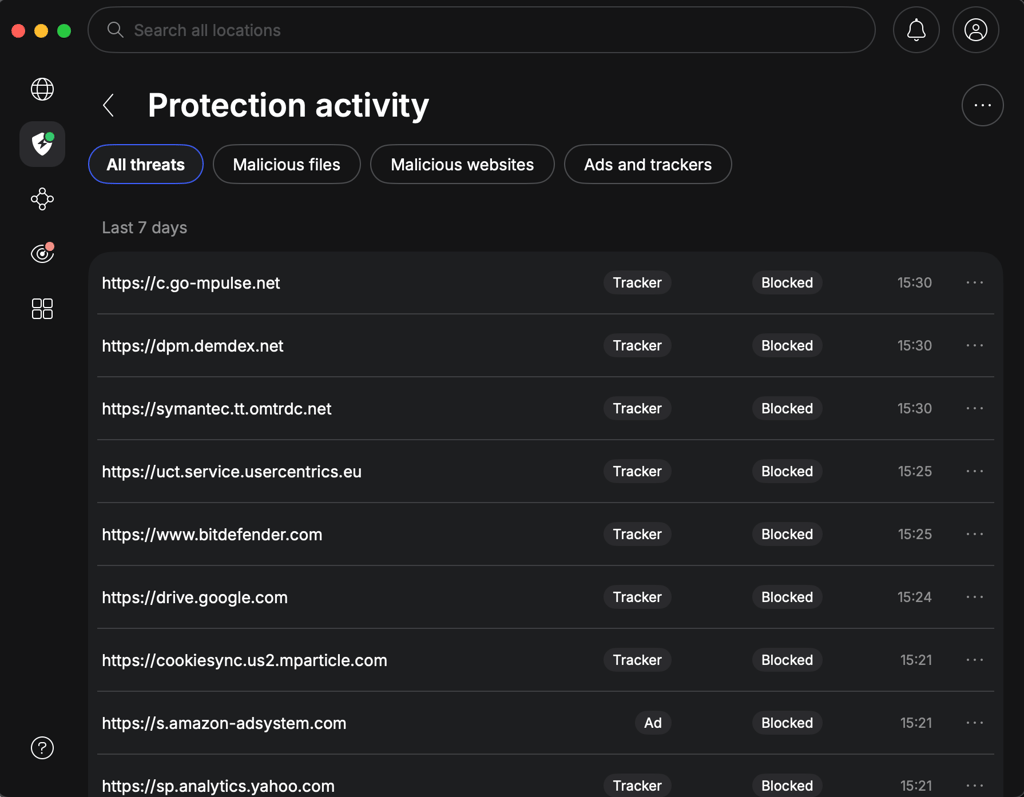Click Tracker badge on drive.google.com row
The image size is (1024, 797).
(x=637, y=597)
